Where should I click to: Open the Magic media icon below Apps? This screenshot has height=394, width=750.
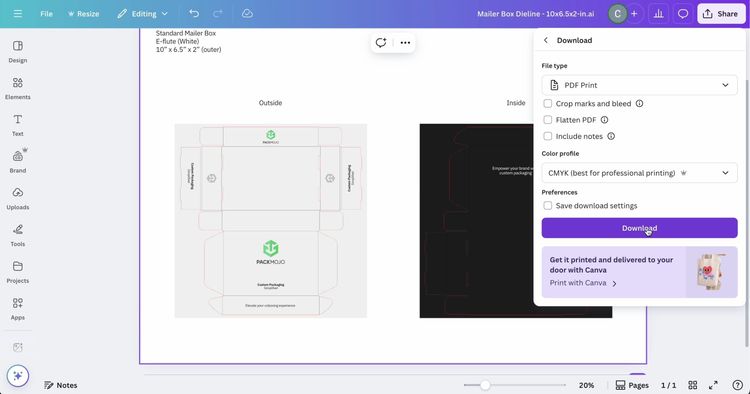point(18,347)
